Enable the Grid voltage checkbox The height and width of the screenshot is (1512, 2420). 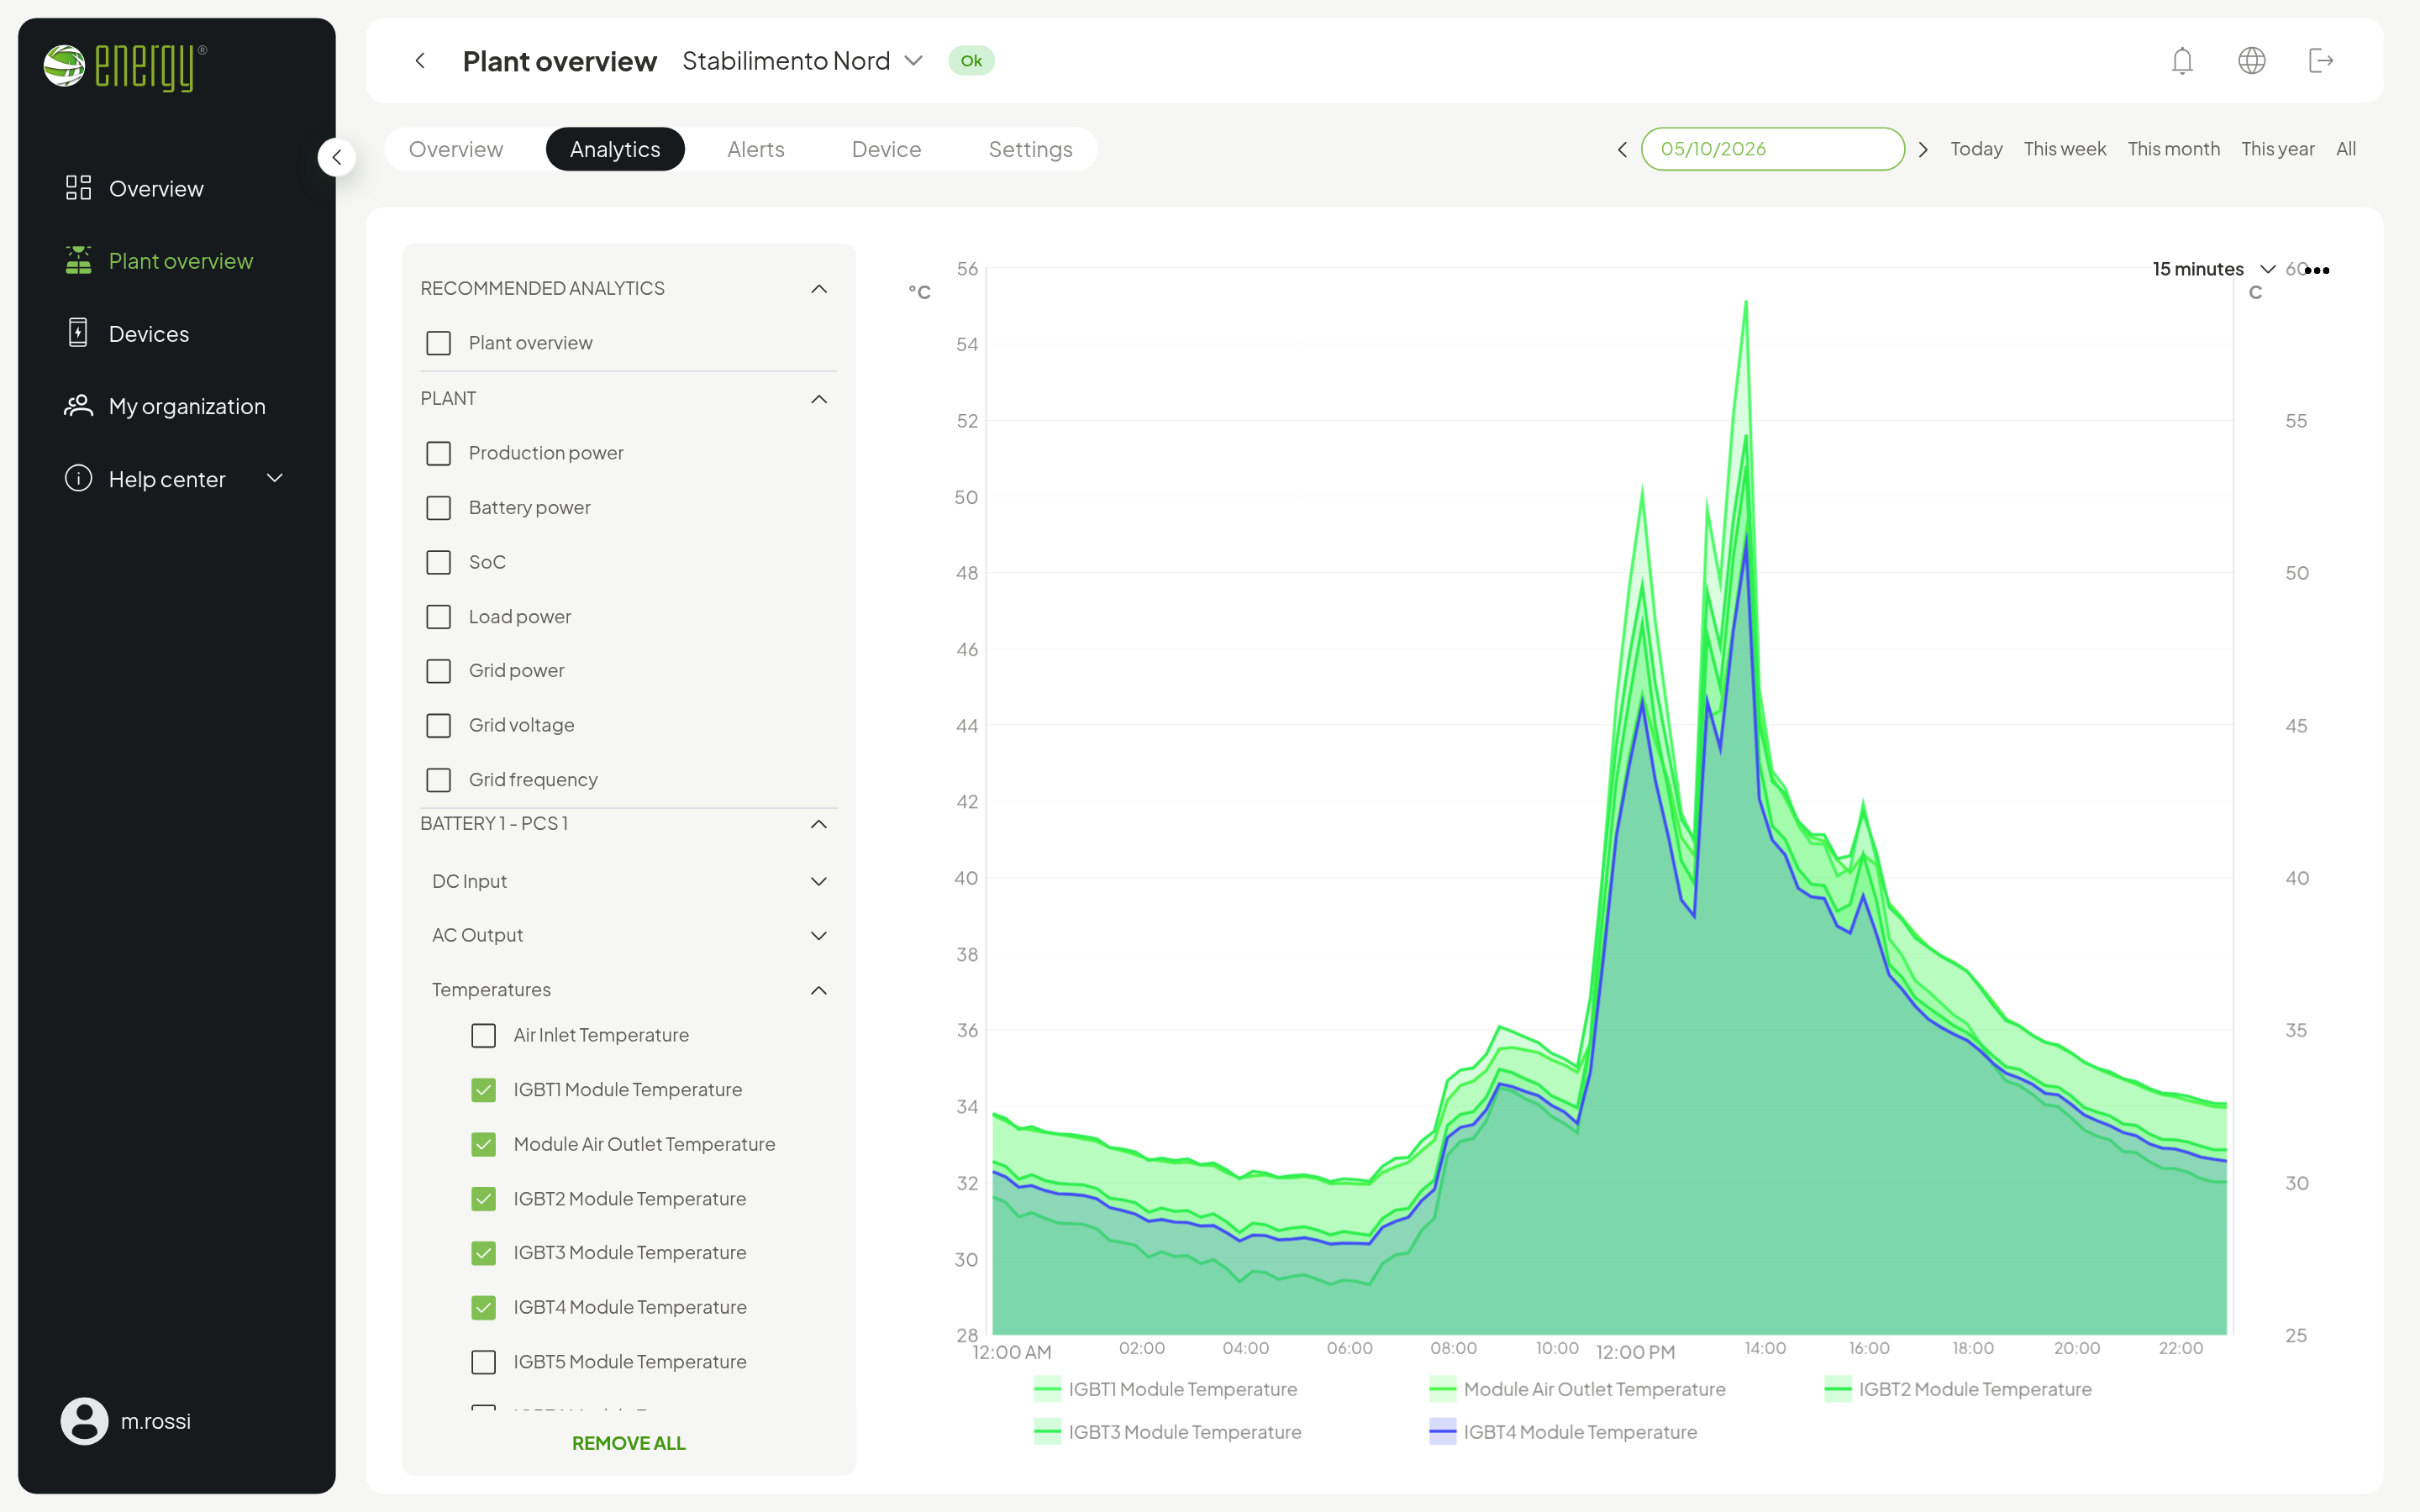point(438,725)
